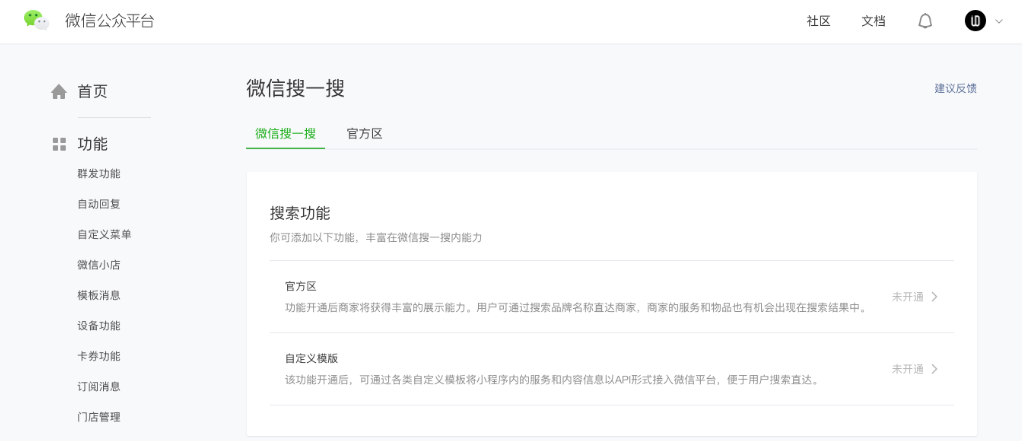The image size is (1022, 441).
Task: Click the grid icon beside 功能
Action: 59,144
